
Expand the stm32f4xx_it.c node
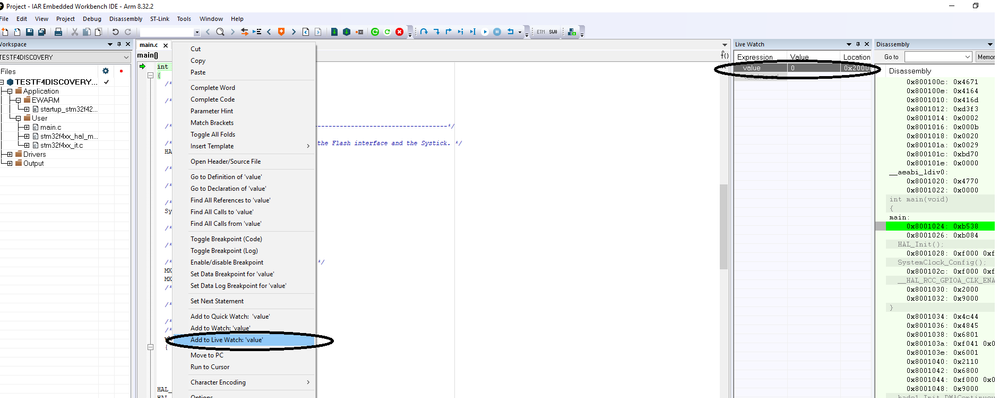(26, 145)
